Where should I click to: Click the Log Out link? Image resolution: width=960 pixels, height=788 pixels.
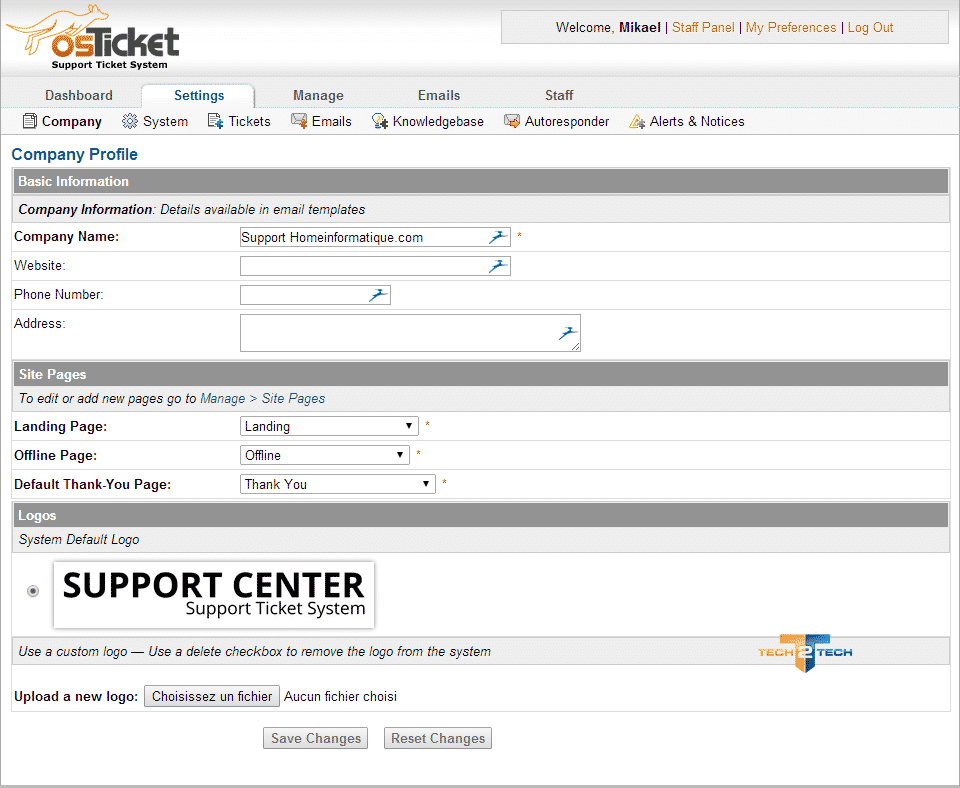(x=870, y=28)
